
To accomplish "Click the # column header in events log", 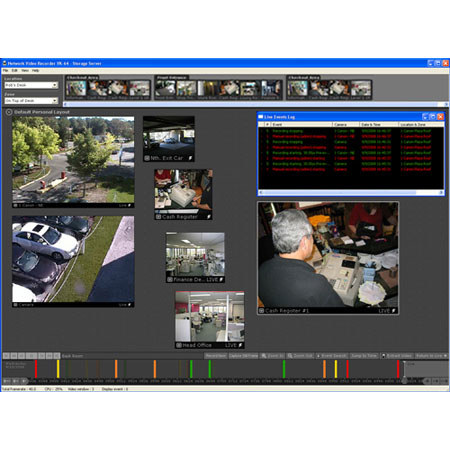I will click(267, 125).
